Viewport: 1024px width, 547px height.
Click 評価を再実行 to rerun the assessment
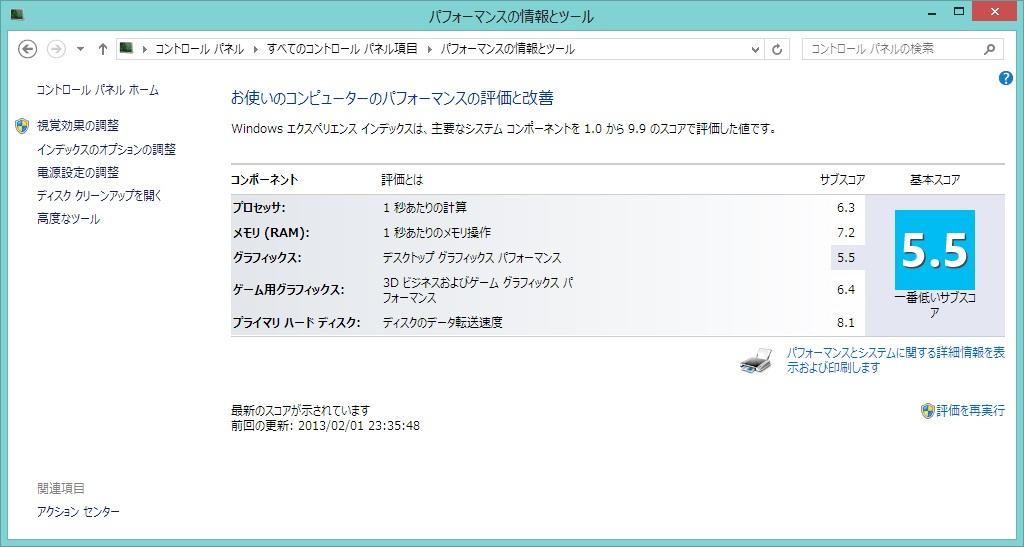970,411
